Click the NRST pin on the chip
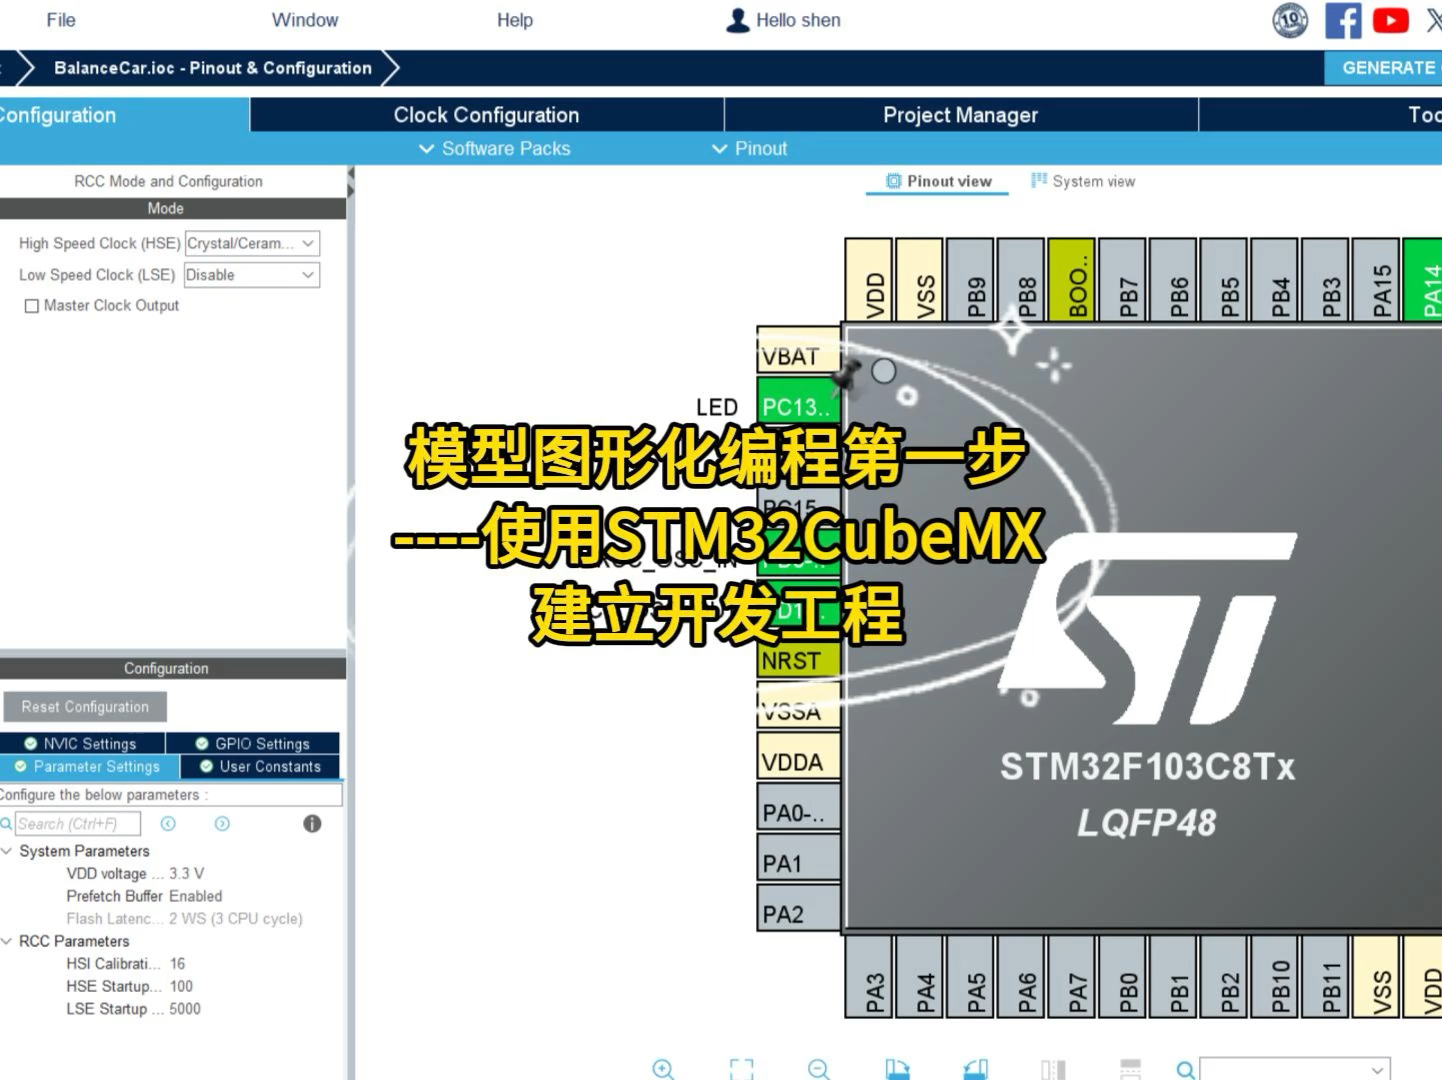 [797, 659]
